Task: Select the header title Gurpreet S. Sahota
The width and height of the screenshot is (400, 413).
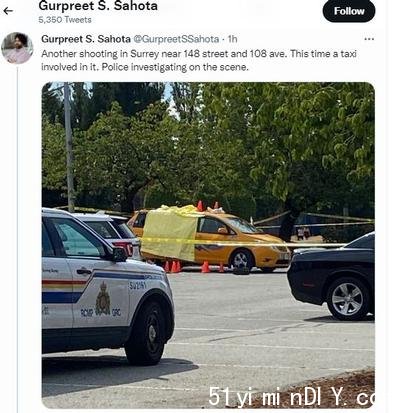Action: (x=98, y=6)
